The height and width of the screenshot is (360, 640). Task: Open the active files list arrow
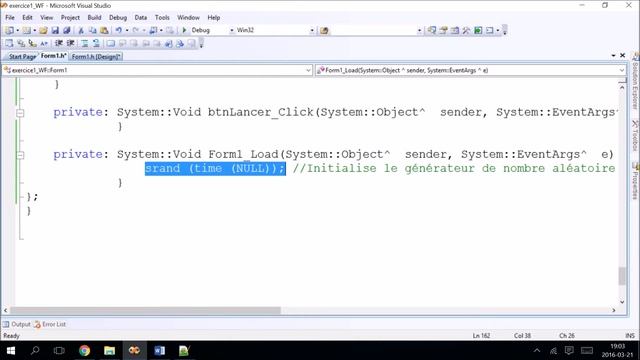coord(613,56)
